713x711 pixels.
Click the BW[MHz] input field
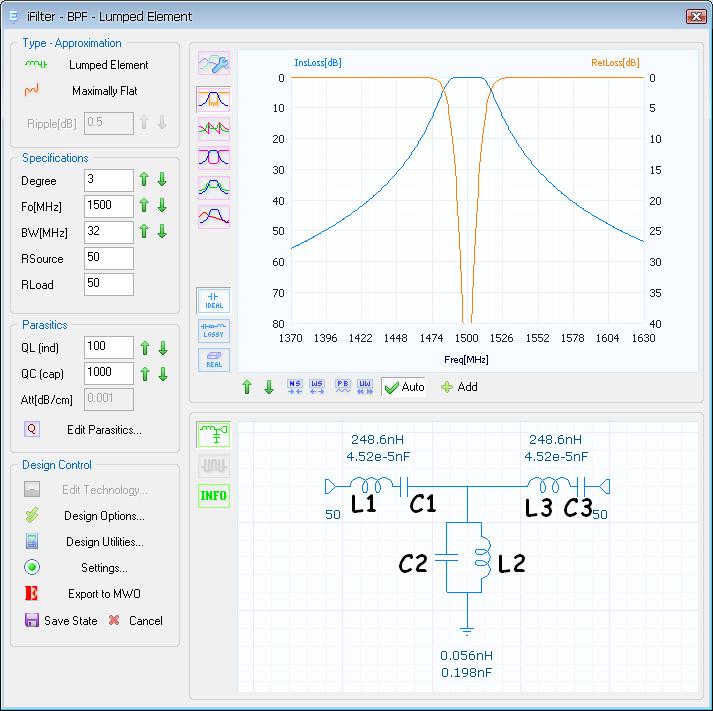tap(108, 232)
